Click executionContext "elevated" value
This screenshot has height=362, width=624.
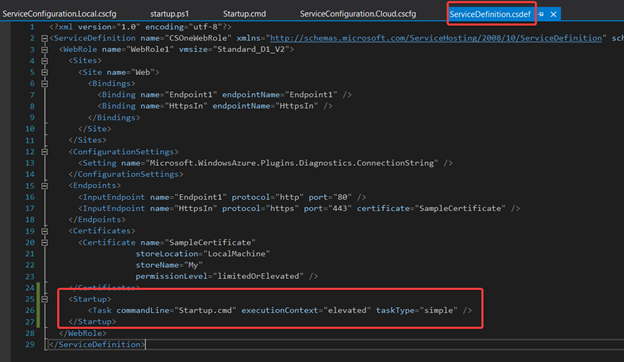(347, 310)
